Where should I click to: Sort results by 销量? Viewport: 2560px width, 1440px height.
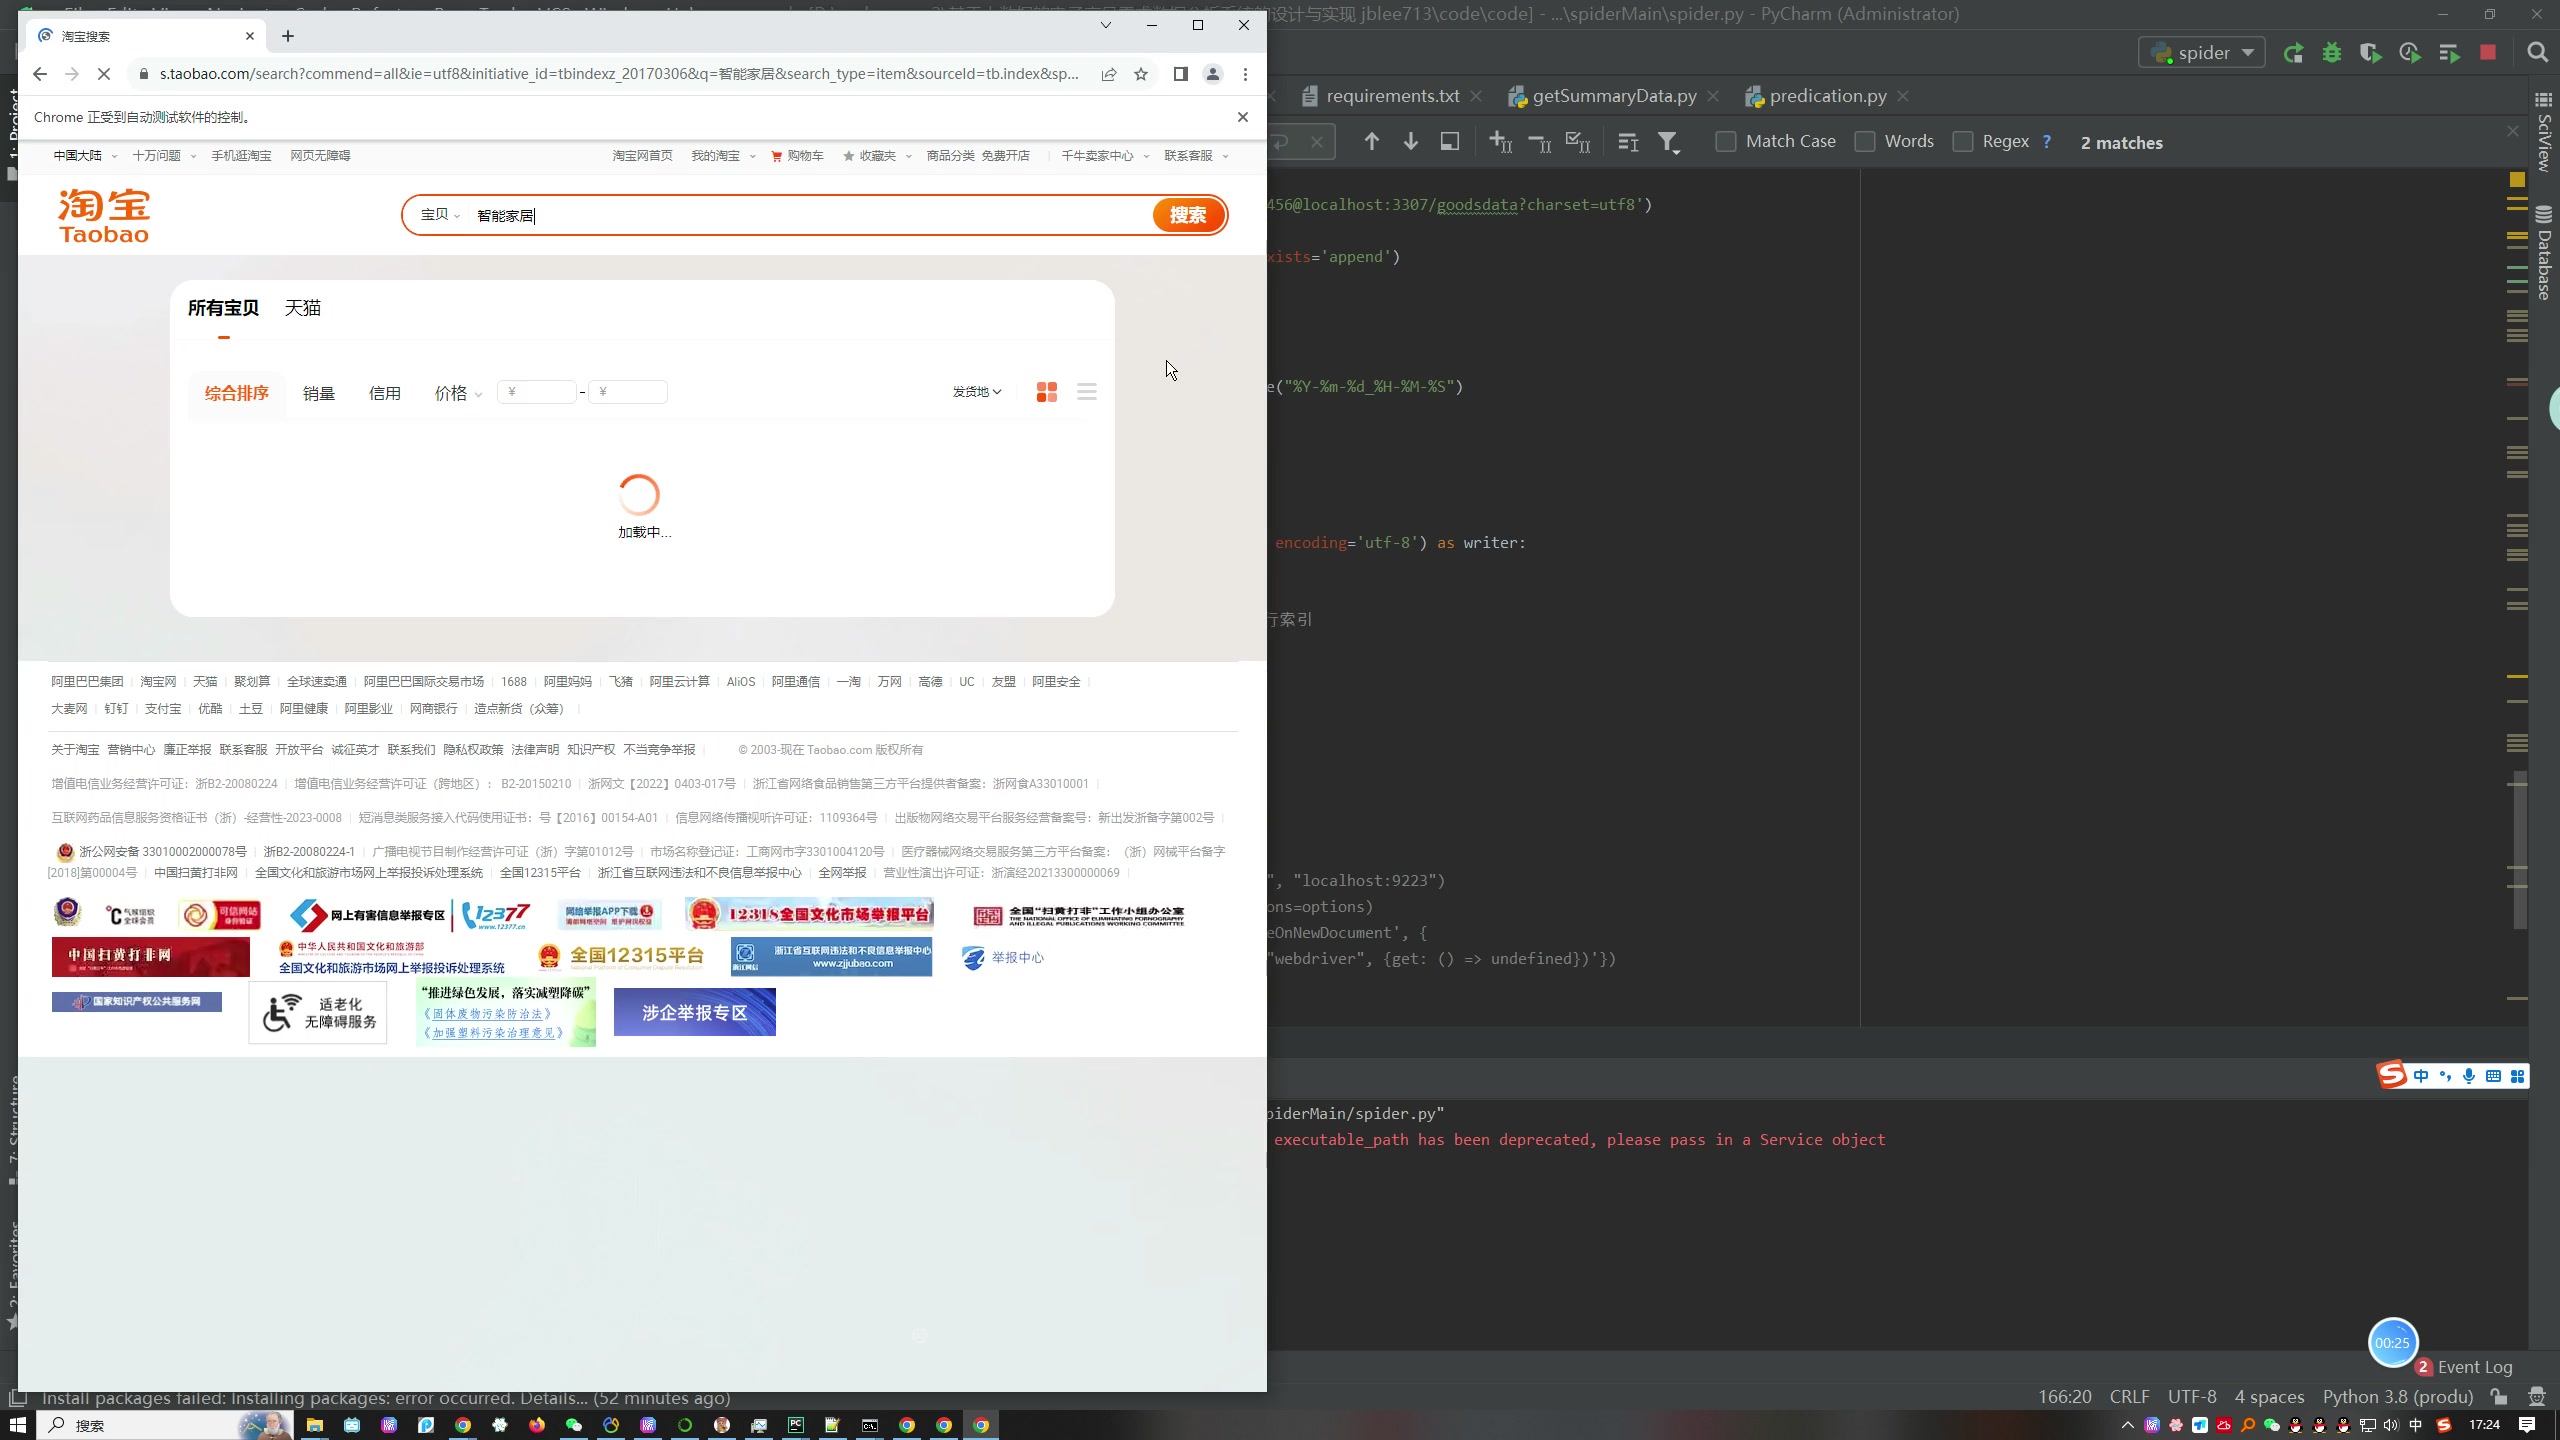(319, 393)
